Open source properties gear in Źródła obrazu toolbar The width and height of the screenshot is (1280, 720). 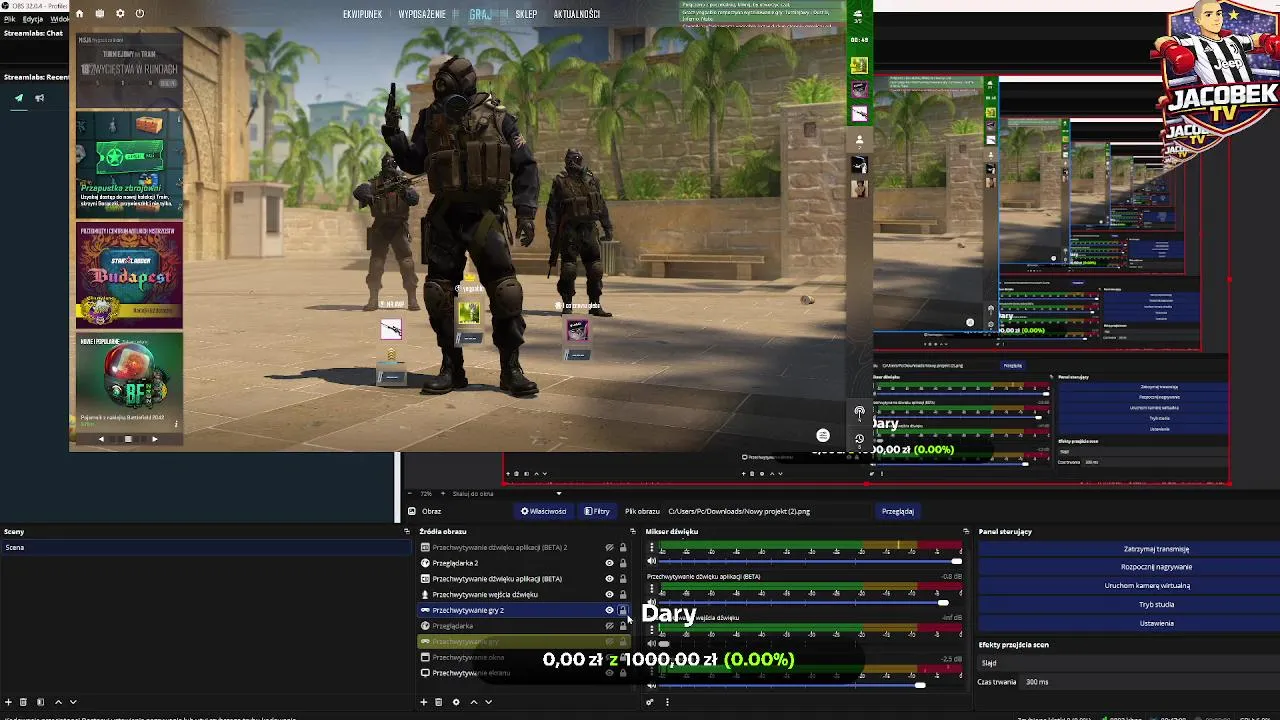pos(456,702)
